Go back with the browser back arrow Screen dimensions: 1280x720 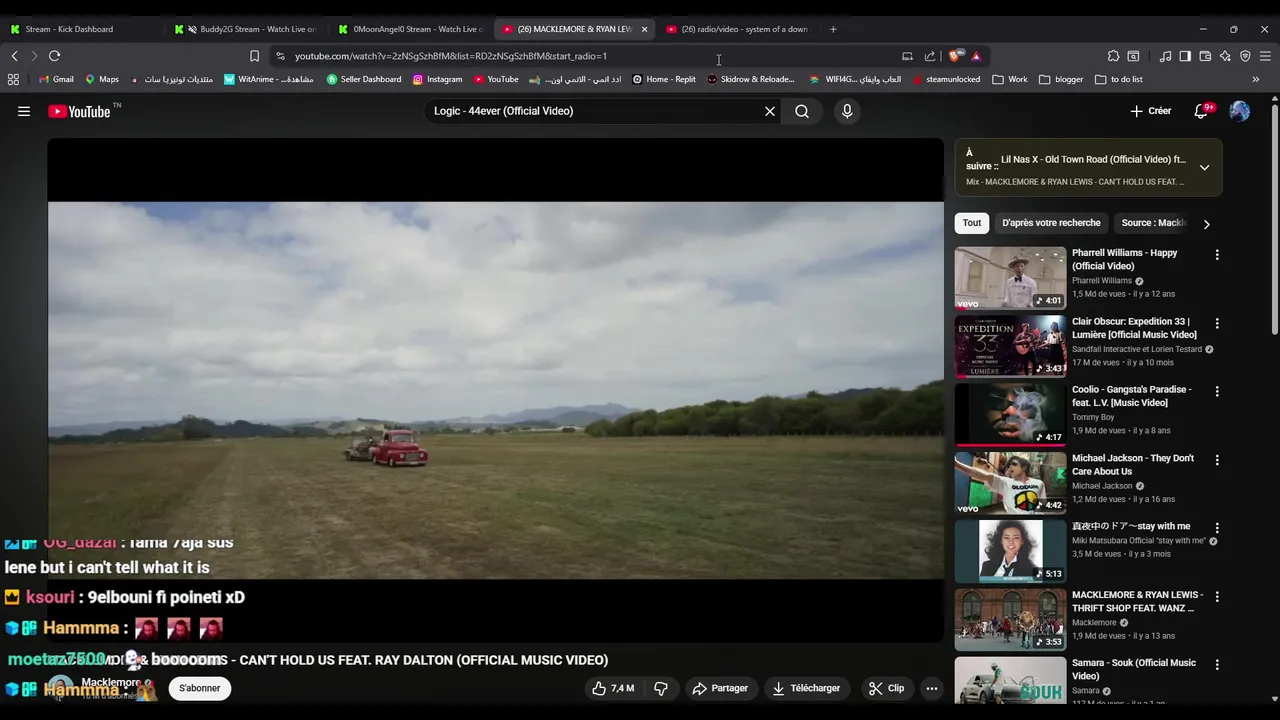point(14,56)
